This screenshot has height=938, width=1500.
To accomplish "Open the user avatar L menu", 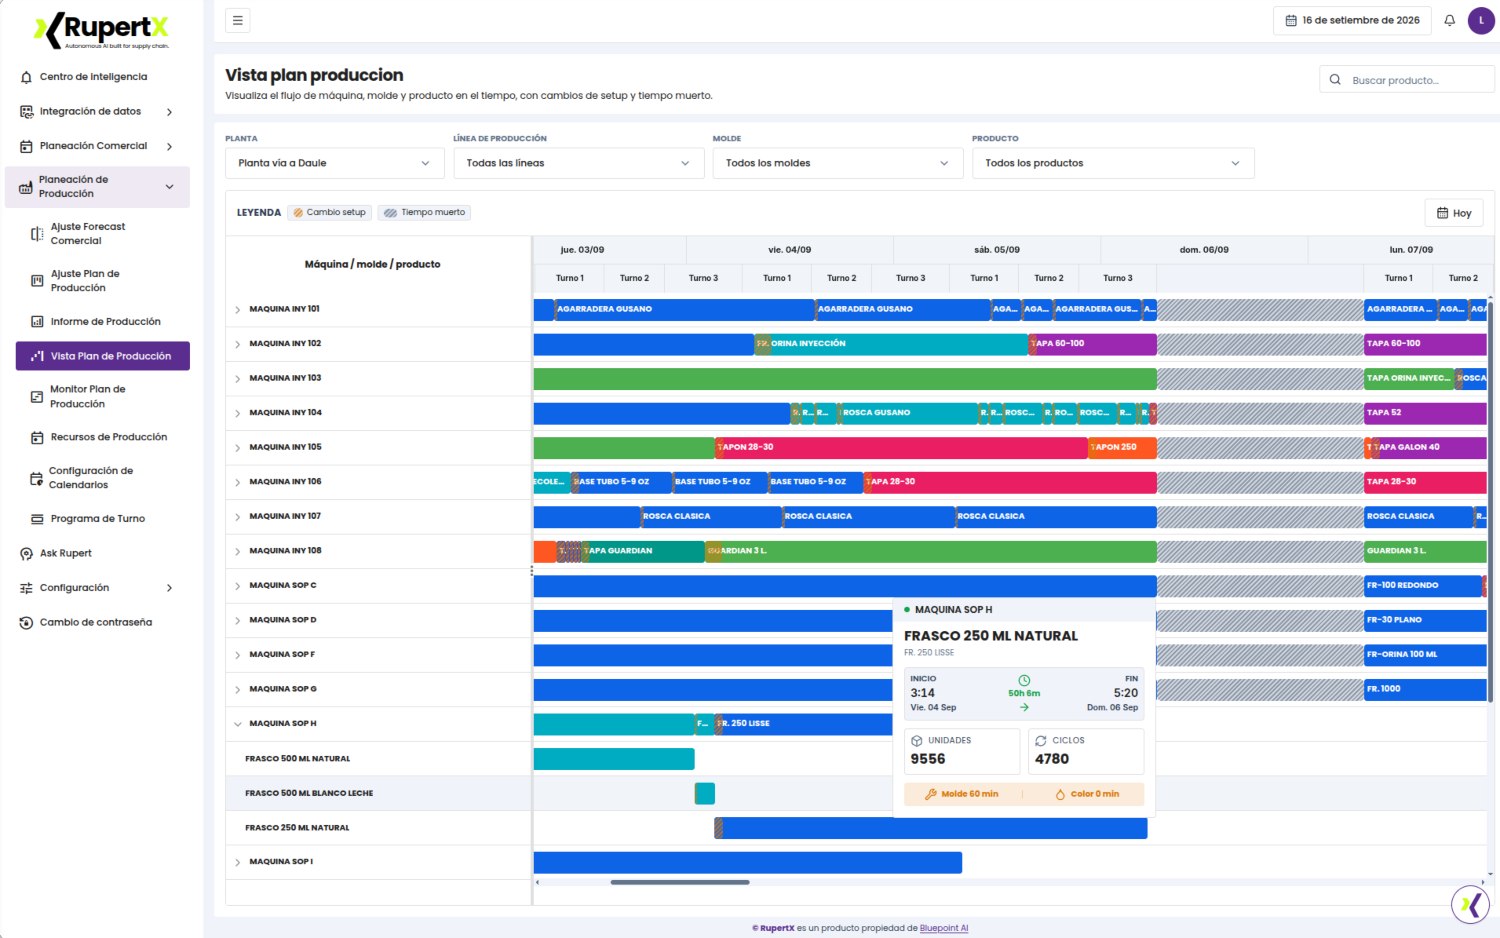I will [x=1481, y=20].
